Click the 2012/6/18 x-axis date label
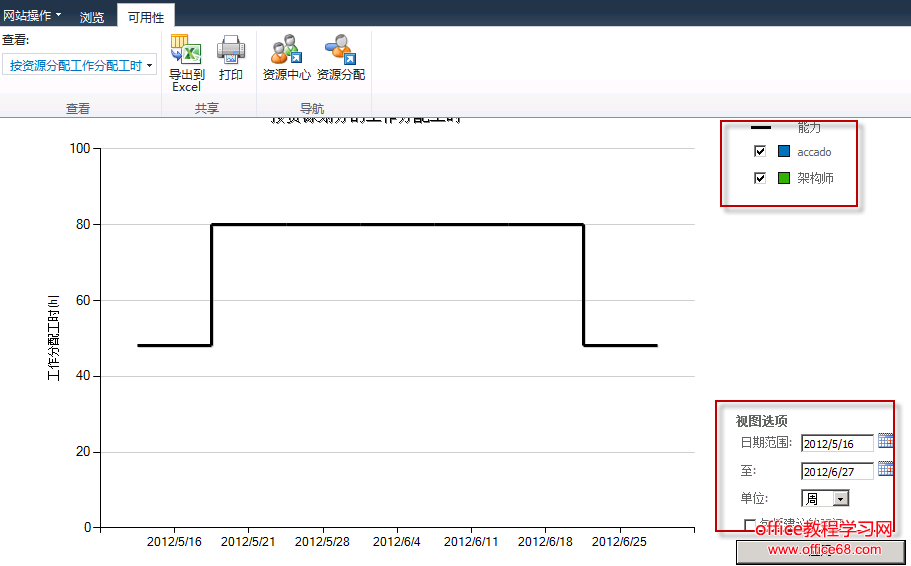911x566 pixels. tap(545, 542)
